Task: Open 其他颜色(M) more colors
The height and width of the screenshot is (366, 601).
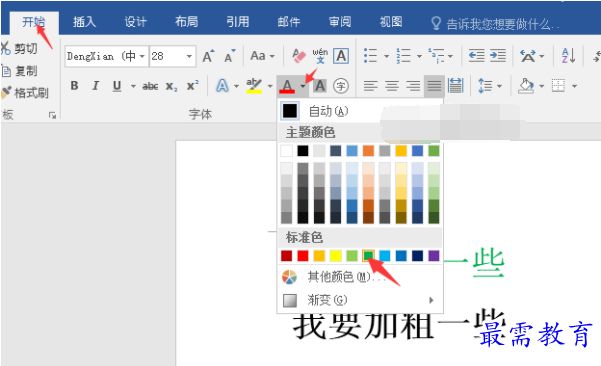Action: [360, 276]
